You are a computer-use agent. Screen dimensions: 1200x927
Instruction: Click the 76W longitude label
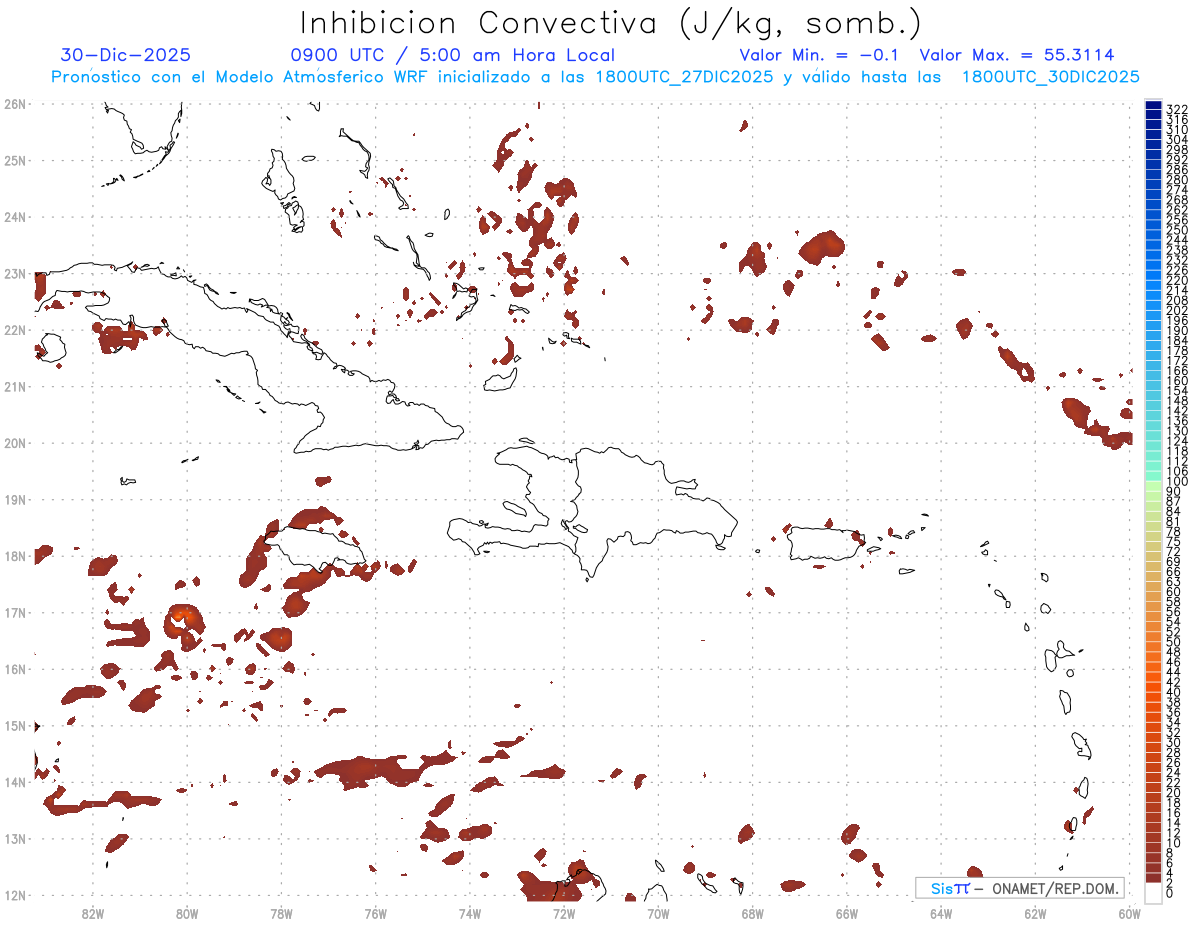pos(375,913)
